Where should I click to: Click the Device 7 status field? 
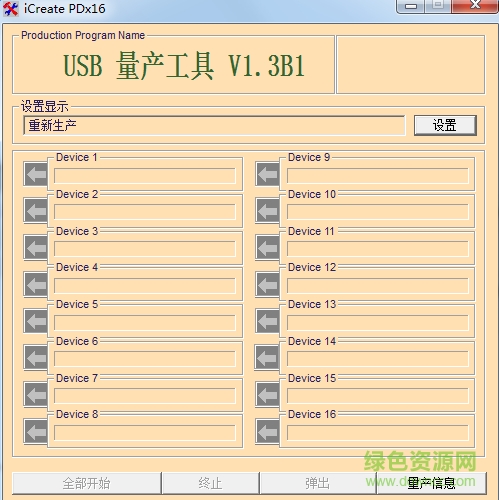pyautogui.click(x=145, y=396)
